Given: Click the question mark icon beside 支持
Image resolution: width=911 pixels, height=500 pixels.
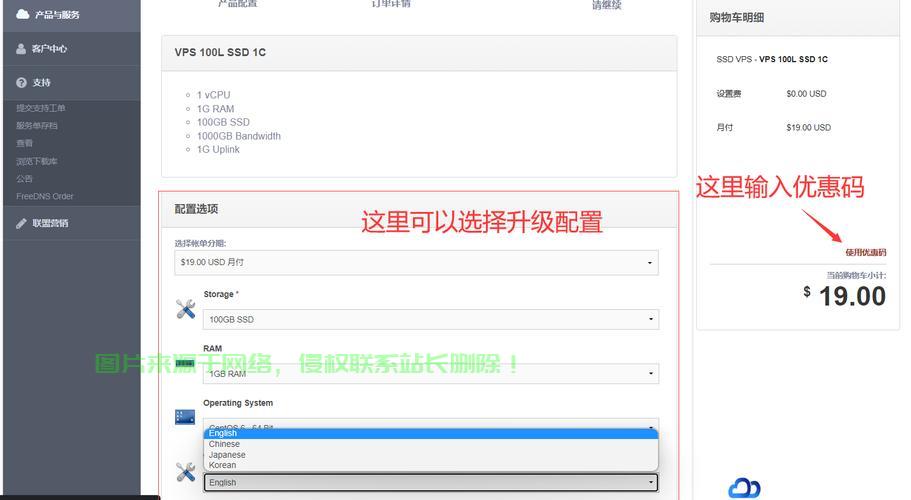Looking at the screenshot, I should (x=22, y=83).
